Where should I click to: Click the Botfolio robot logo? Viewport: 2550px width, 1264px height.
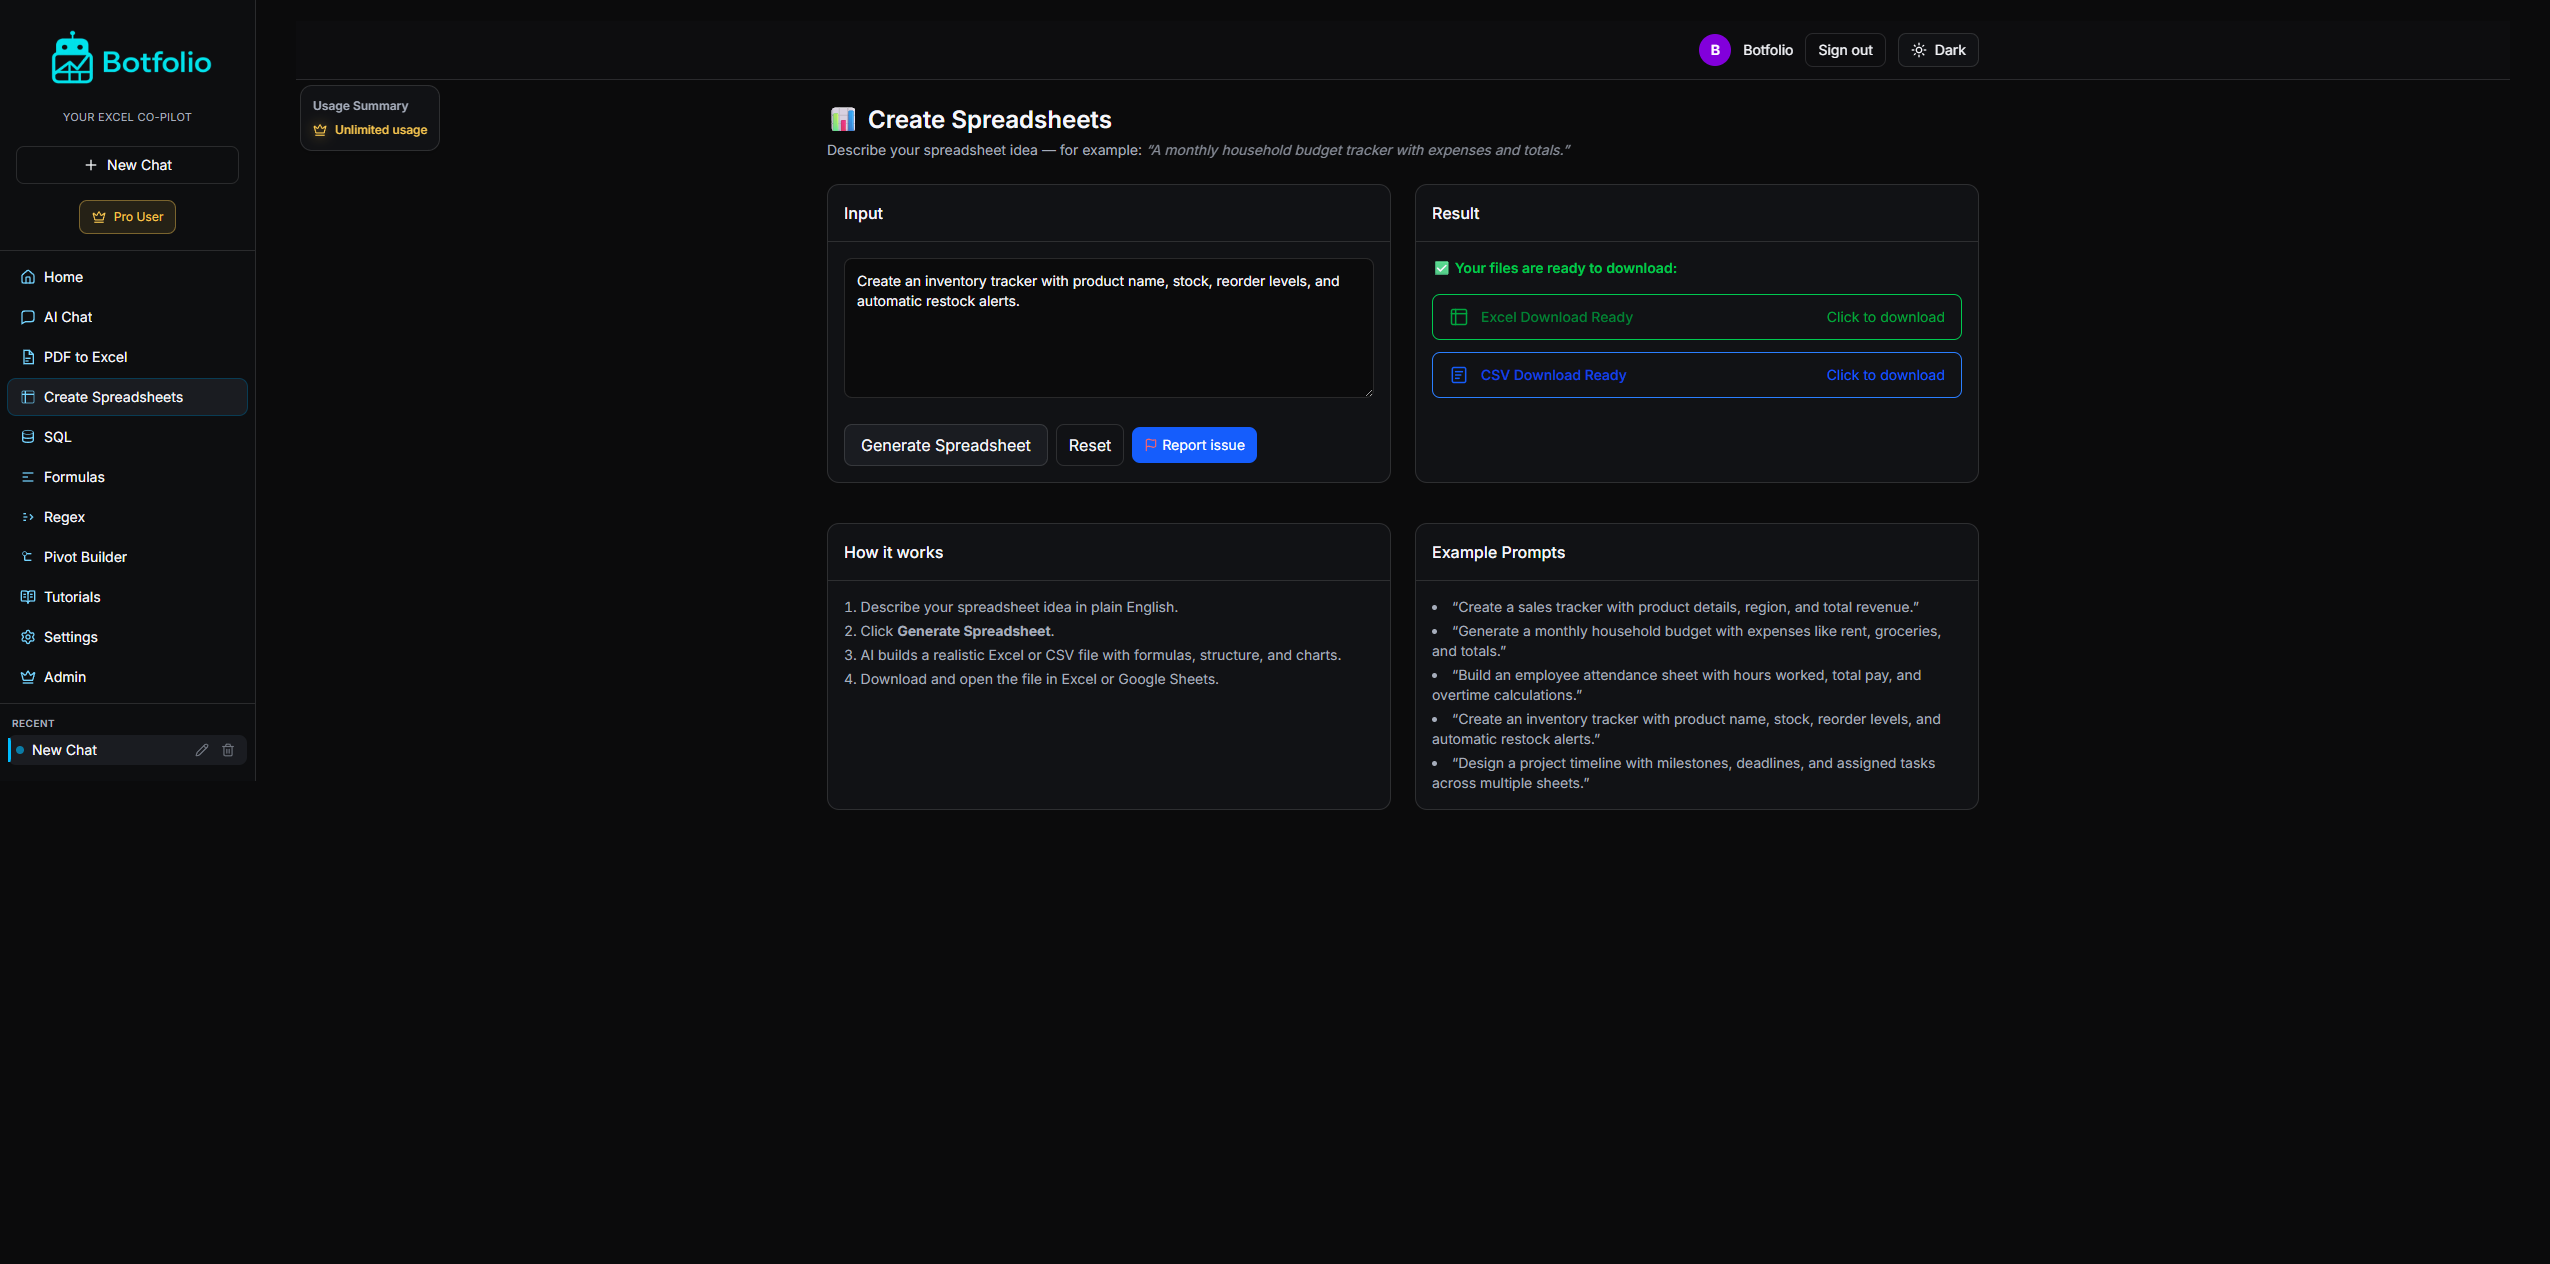point(71,57)
